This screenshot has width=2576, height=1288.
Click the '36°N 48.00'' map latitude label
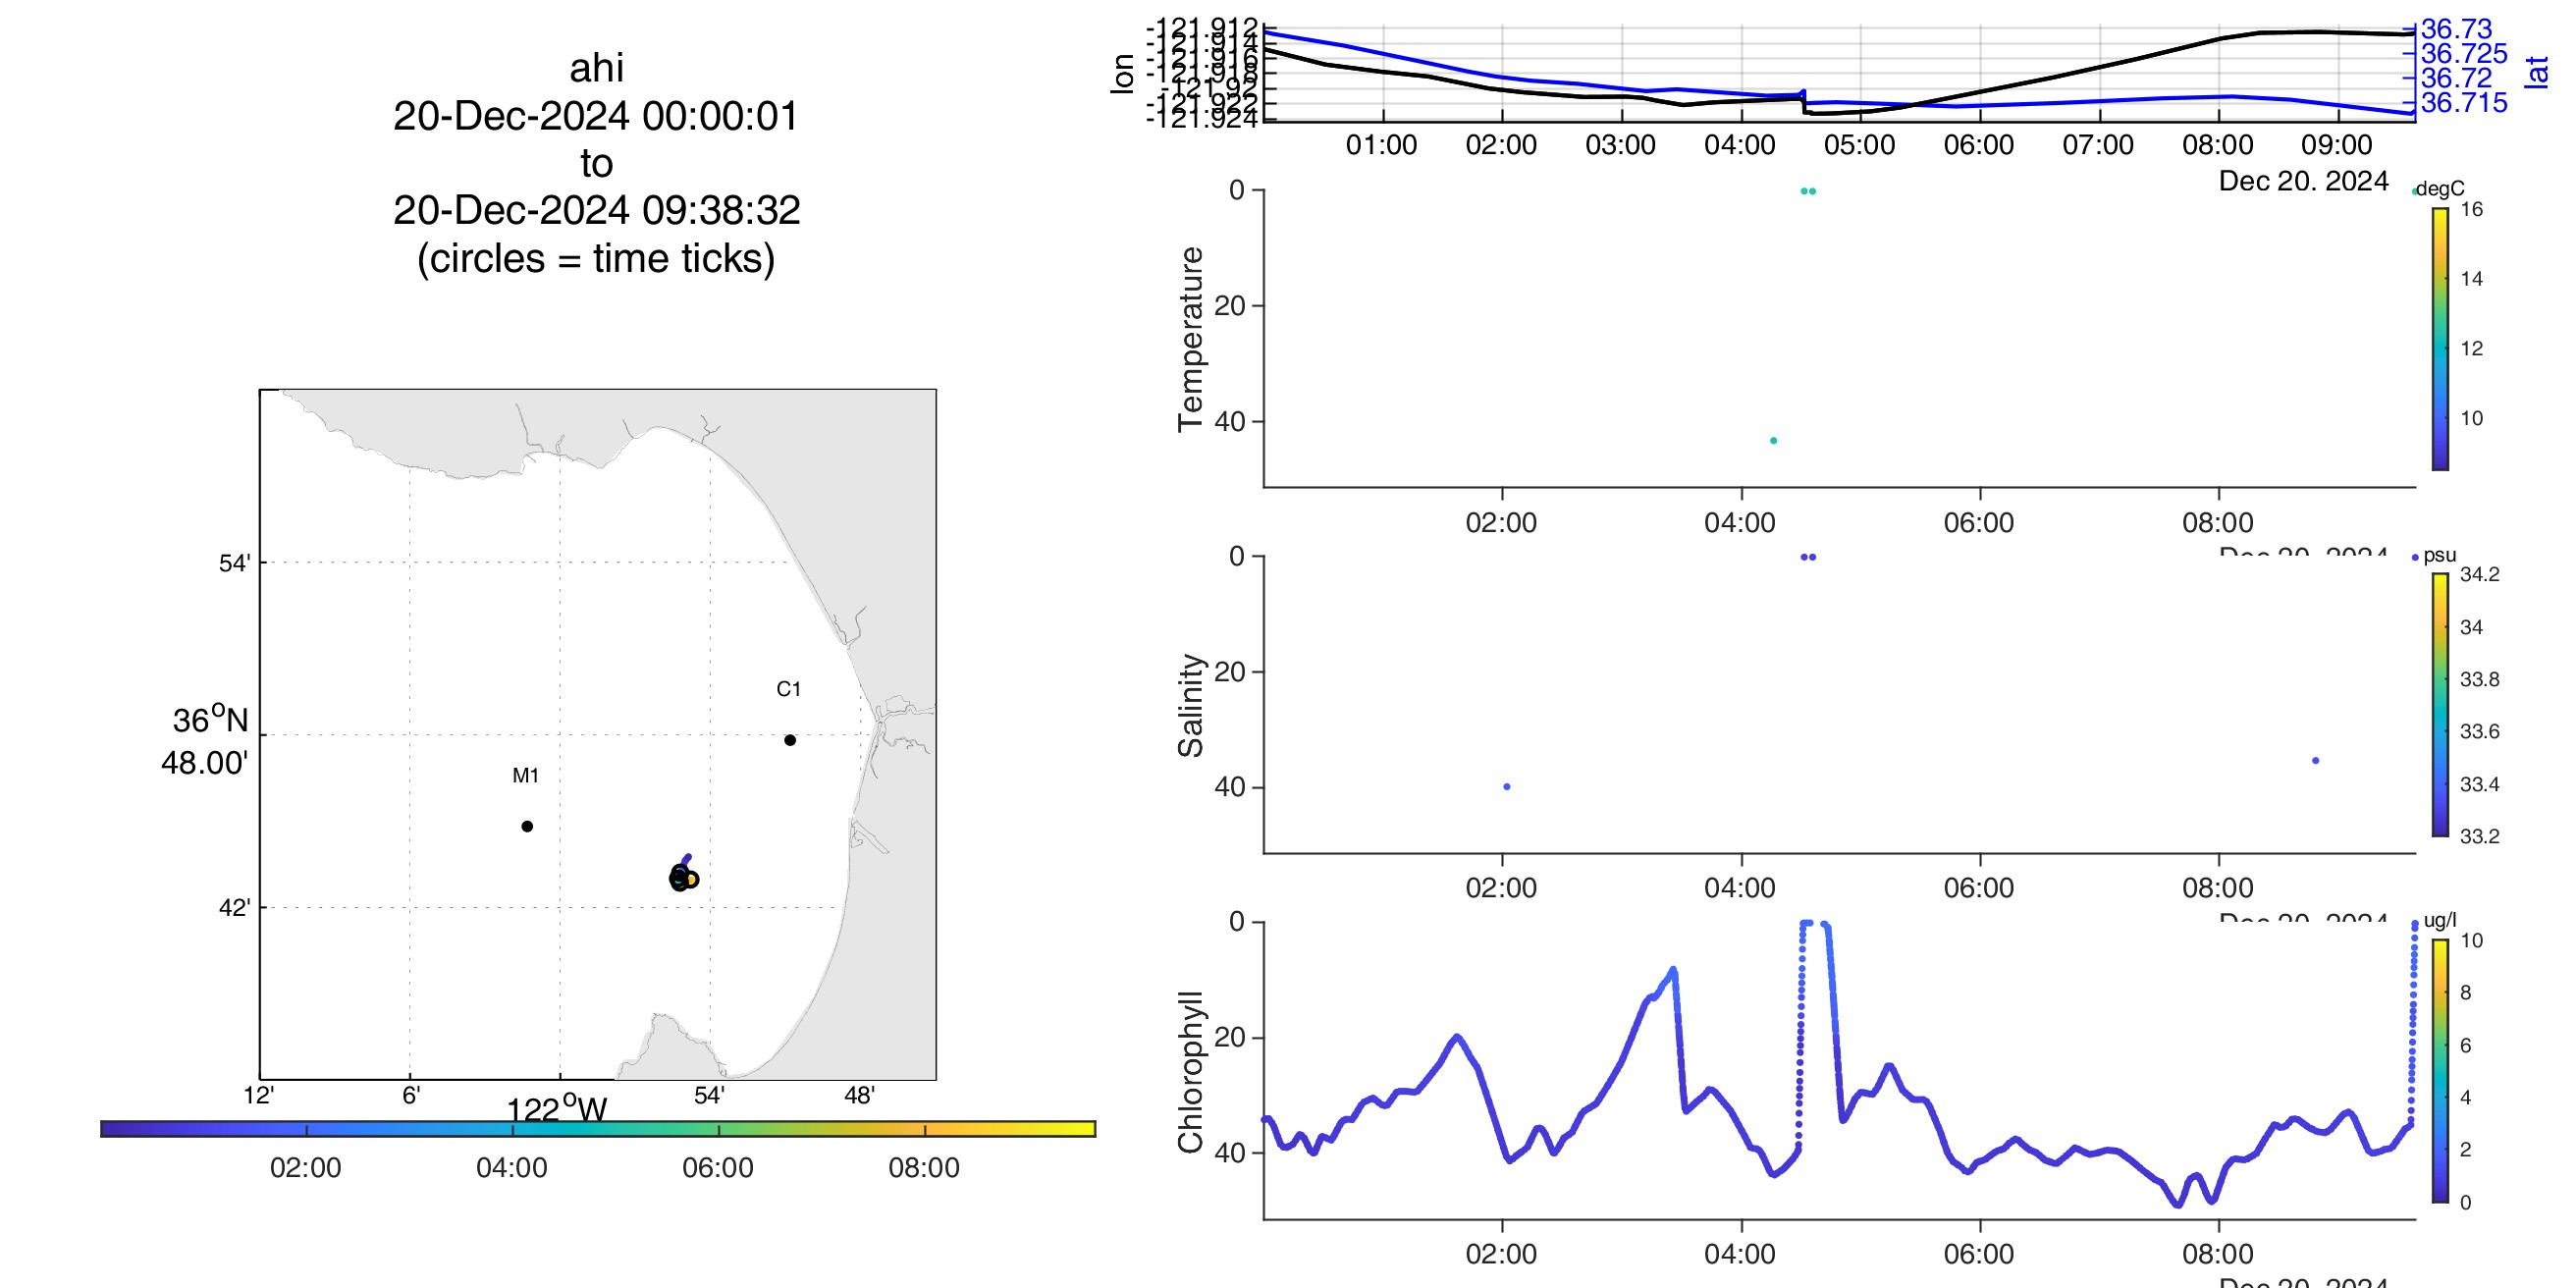pyautogui.click(x=206, y=741)
